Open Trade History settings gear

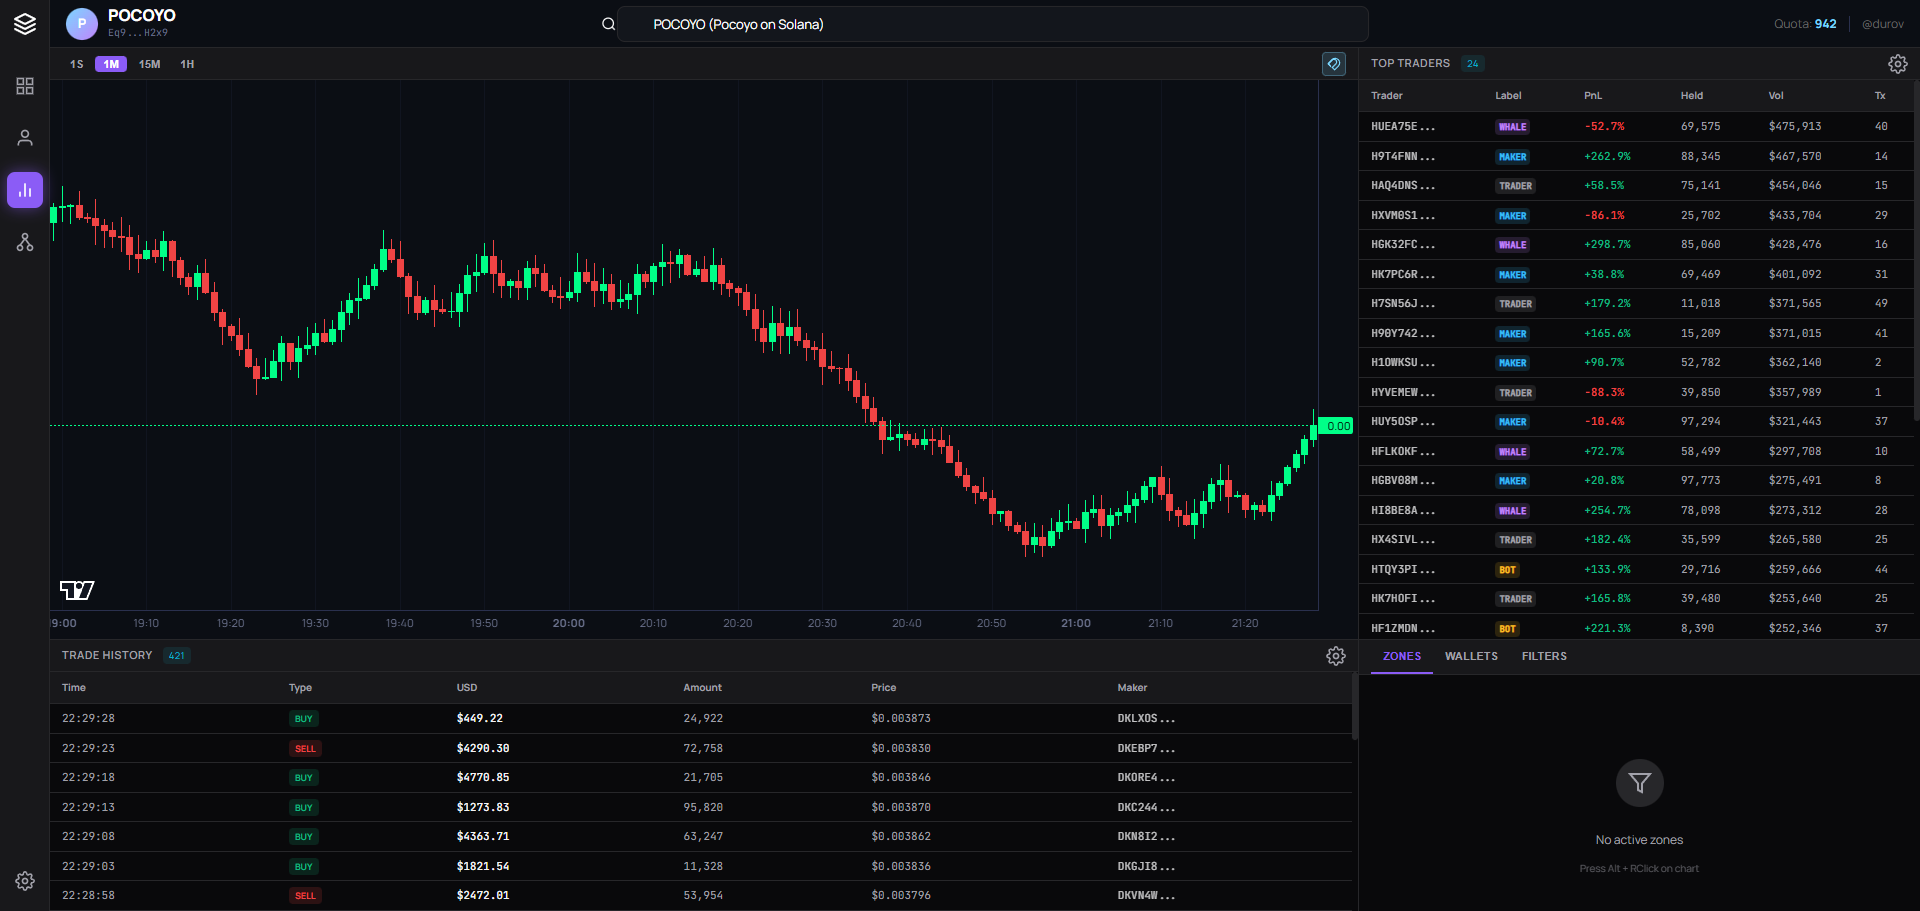1335,656
